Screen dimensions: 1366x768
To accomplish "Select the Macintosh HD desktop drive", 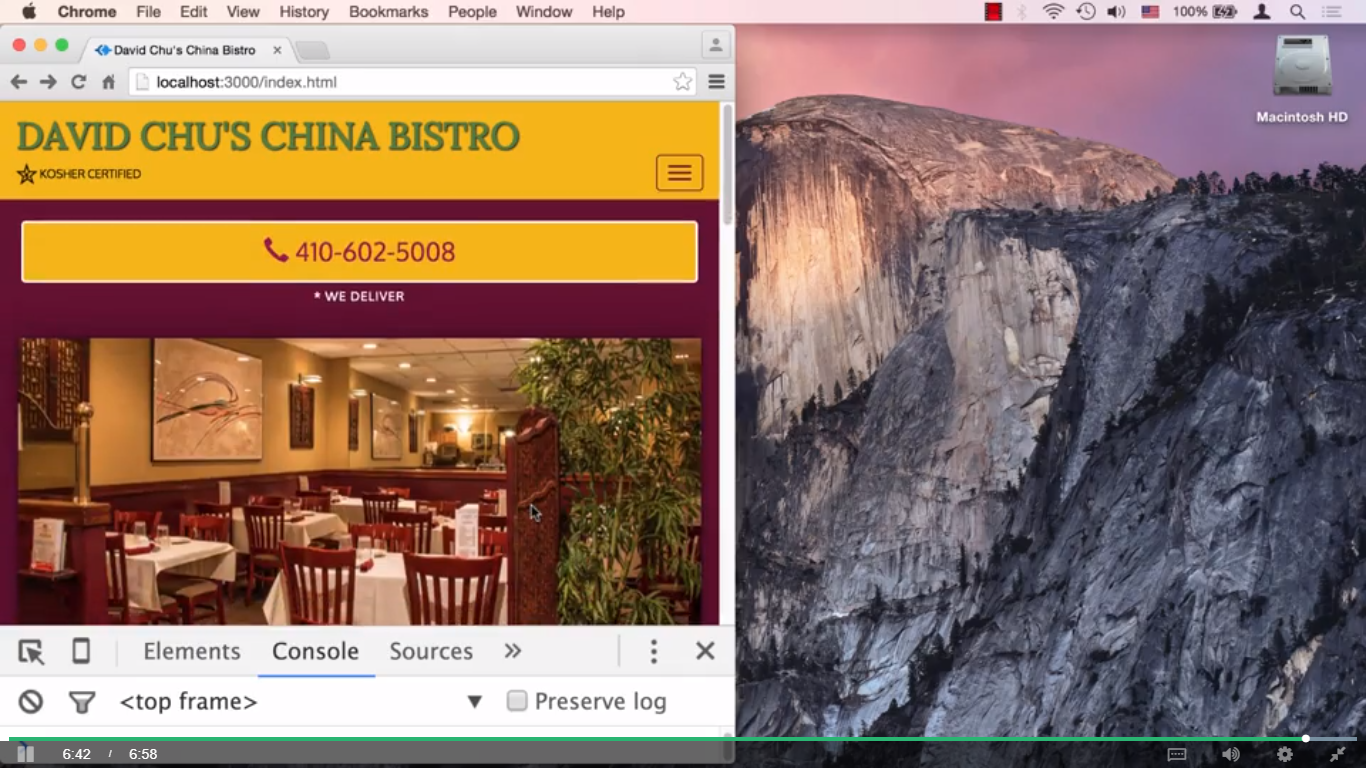I will 1302,79.
